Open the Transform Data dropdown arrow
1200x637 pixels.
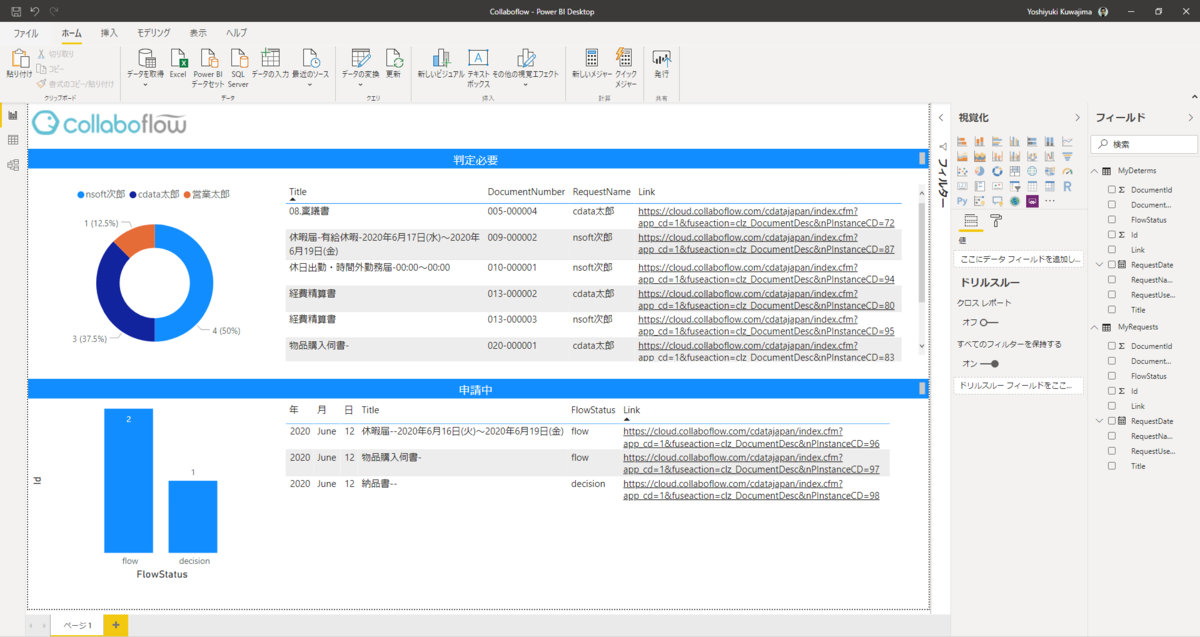pos(361,85)
